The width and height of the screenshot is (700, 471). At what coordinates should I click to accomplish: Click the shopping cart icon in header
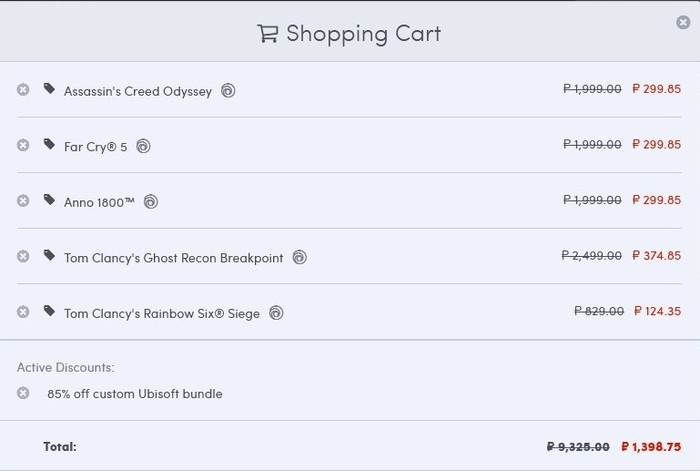pos(267,33)
